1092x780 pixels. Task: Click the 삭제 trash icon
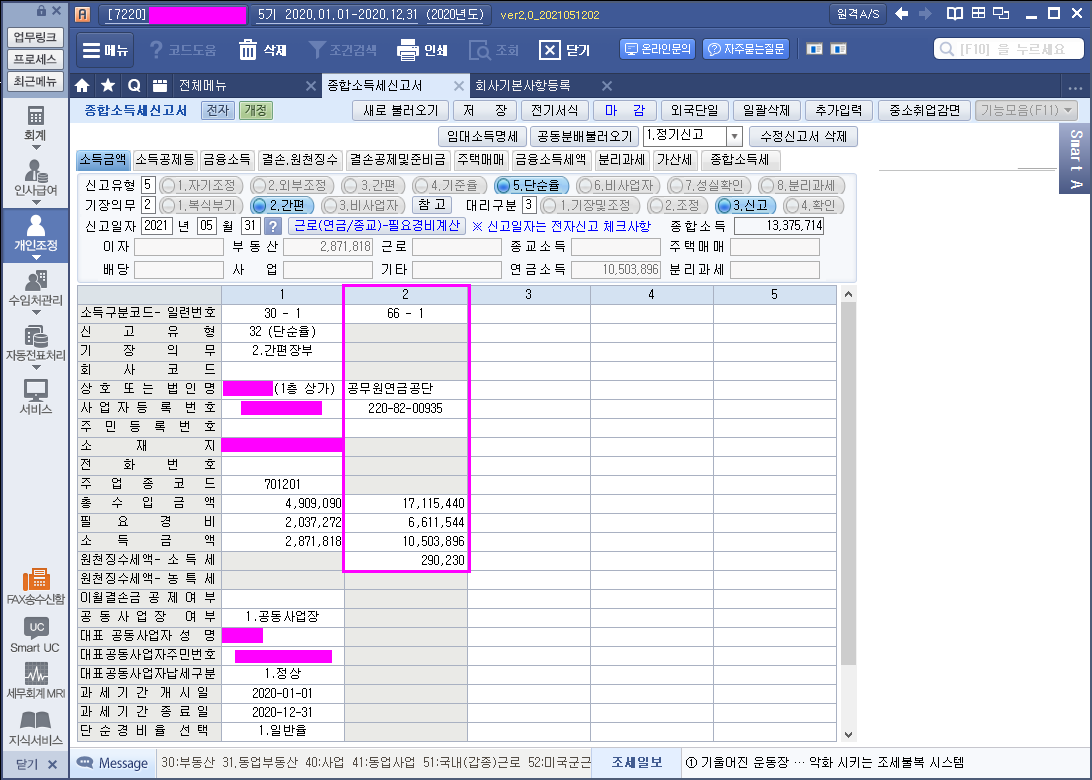(x=248, y=50)
